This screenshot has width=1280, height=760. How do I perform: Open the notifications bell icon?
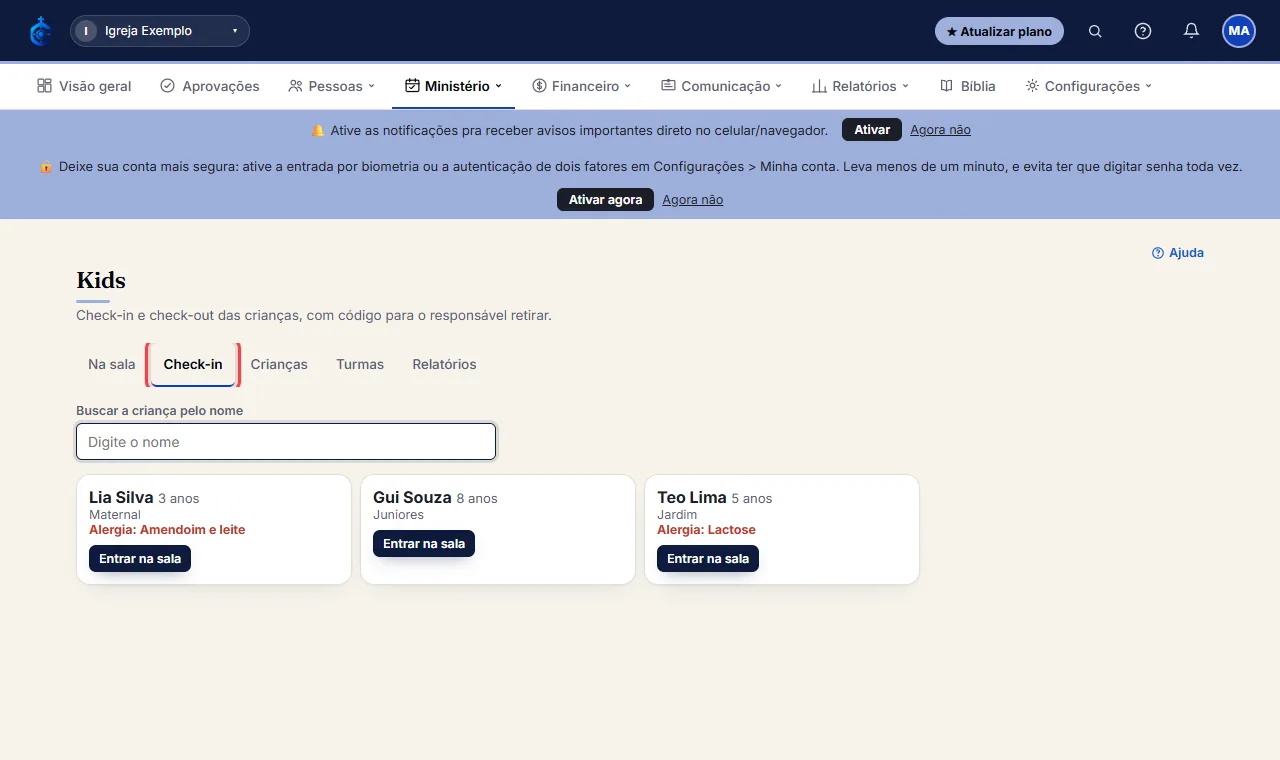click(1191, 31)
